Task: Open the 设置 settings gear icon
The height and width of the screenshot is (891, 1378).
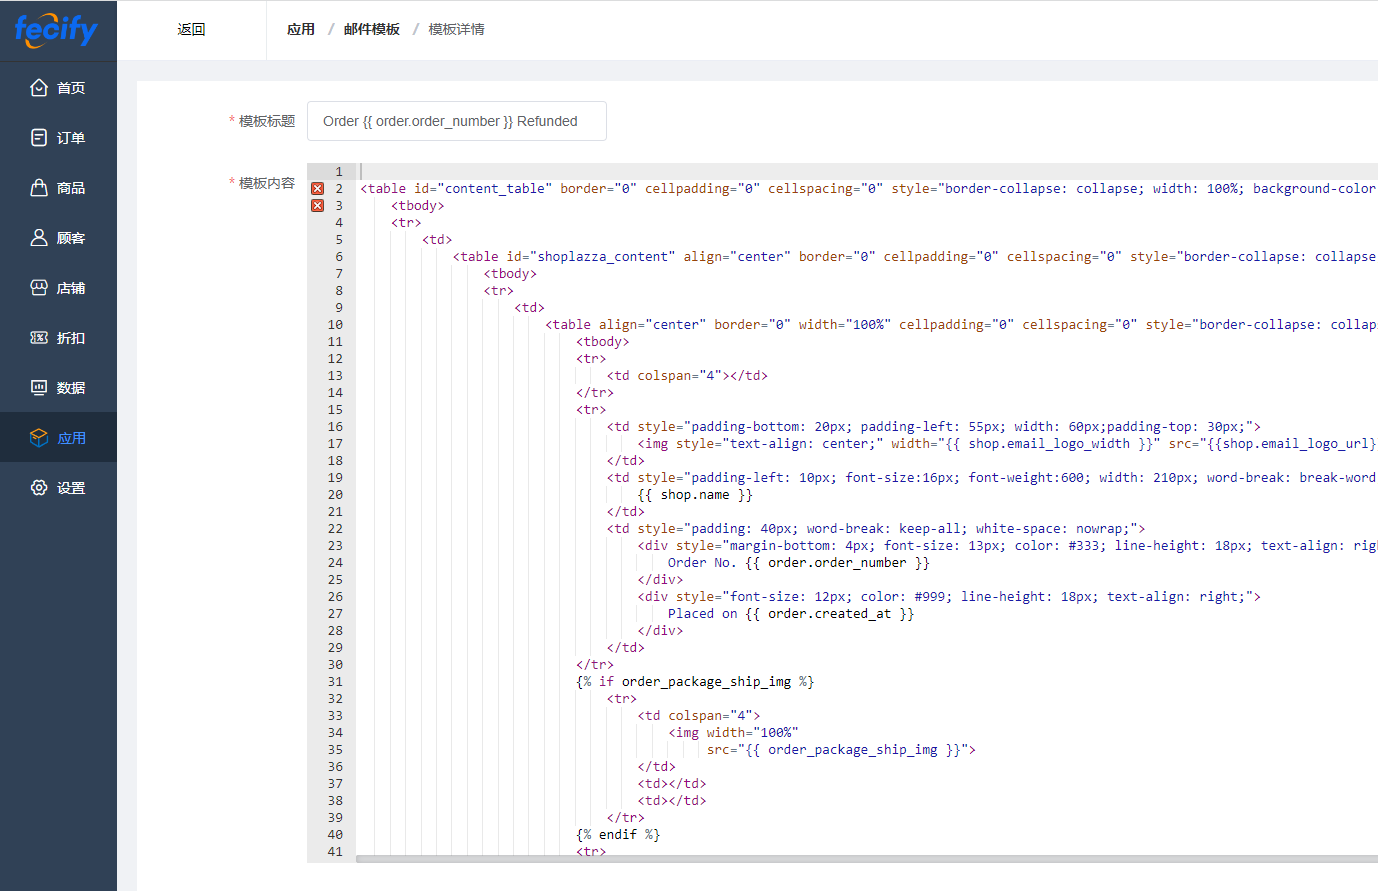Action: 39,488
